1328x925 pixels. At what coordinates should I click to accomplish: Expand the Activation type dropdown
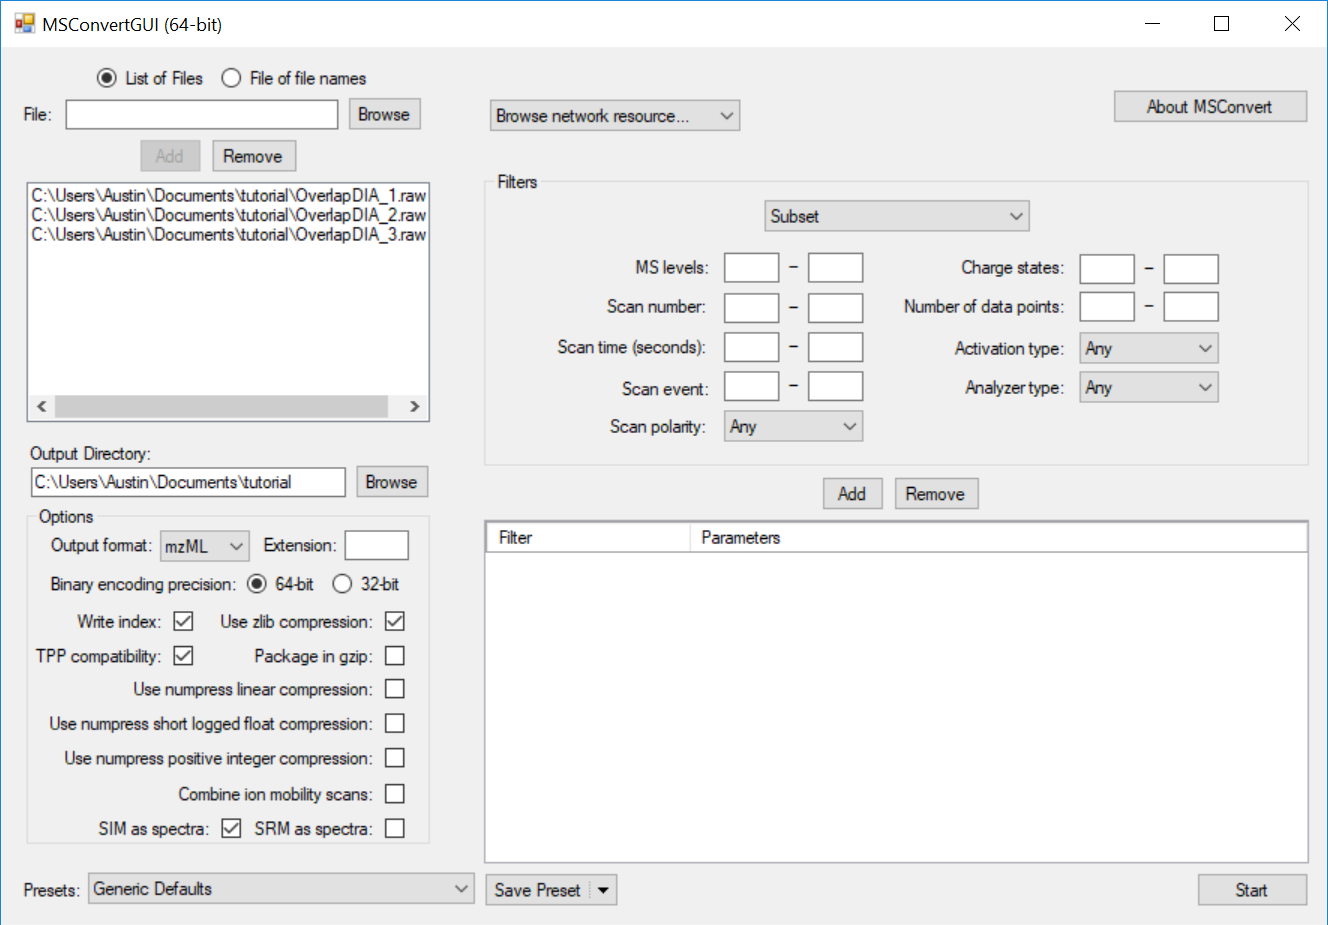click(1148, 348)
